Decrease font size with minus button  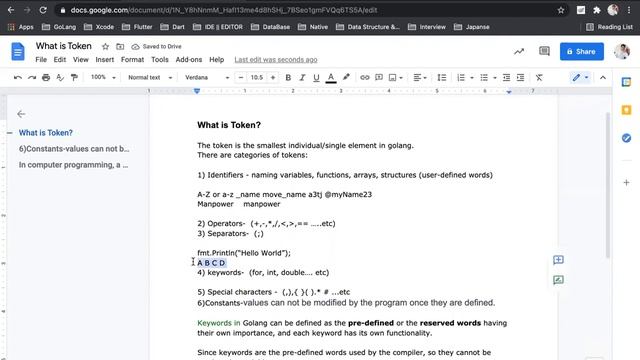[241, 78]
